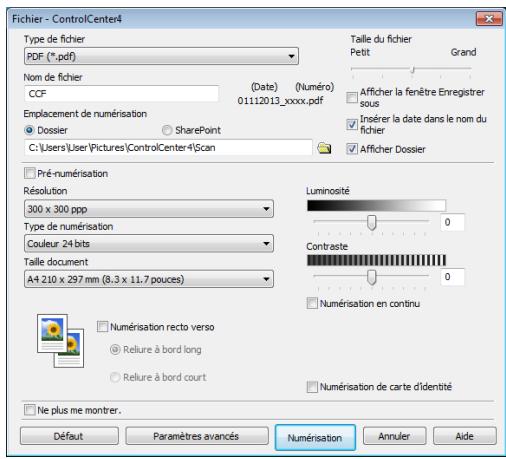Click the Petit file size label
This screenshot has height=459, width=506.
[360, 52]
